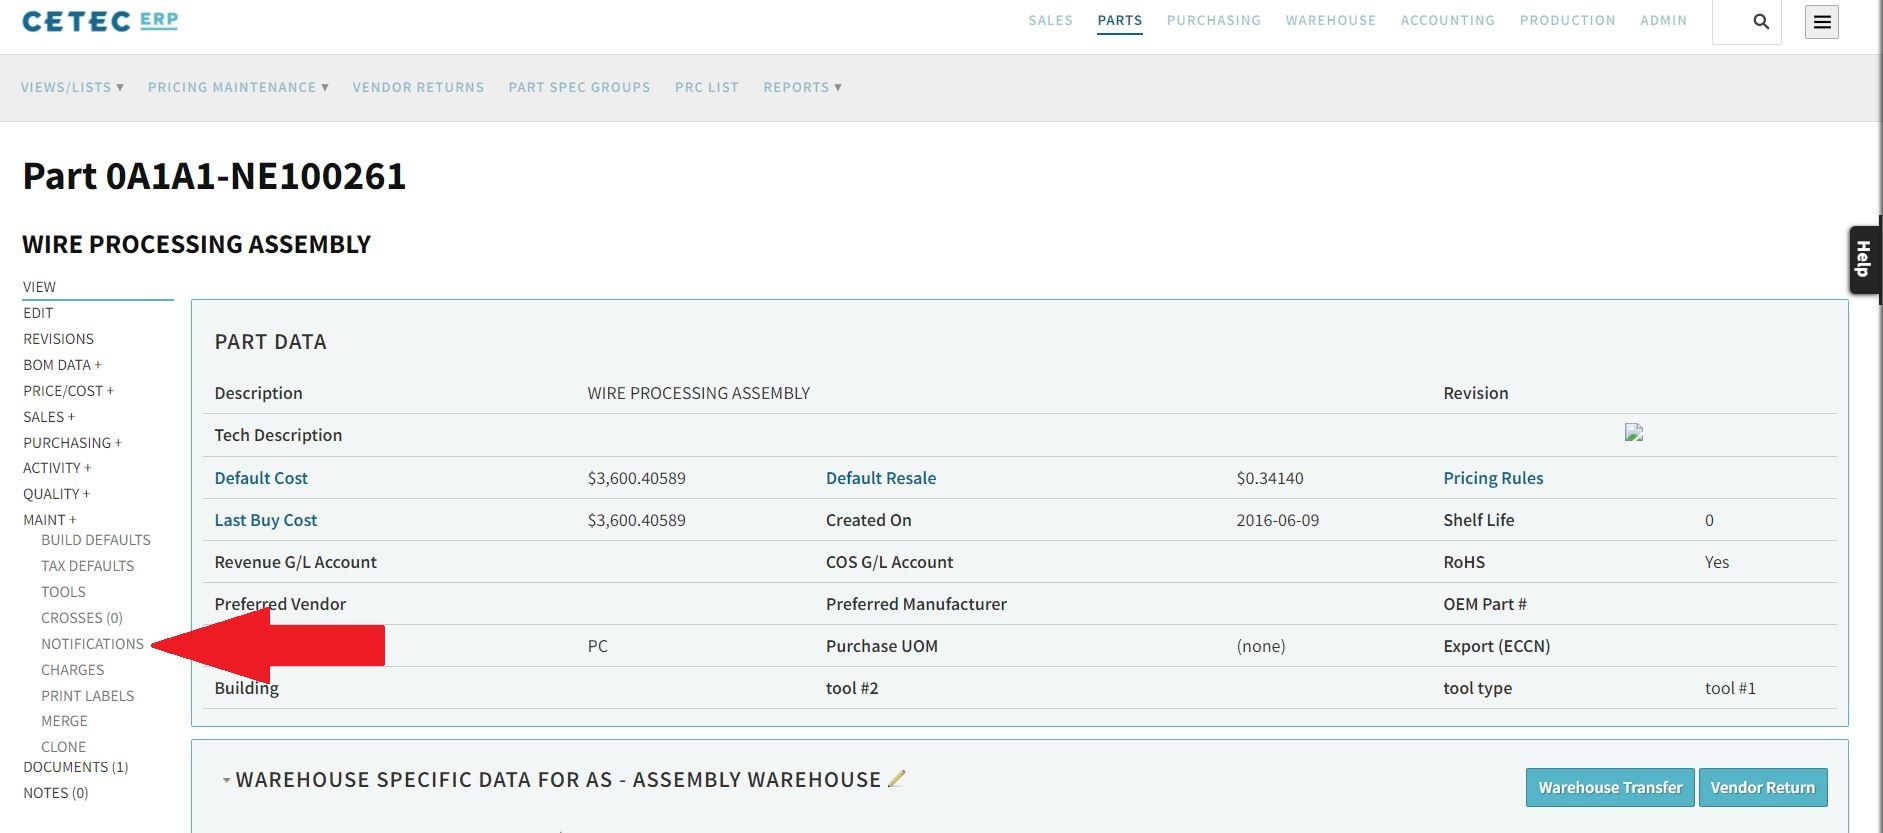Viewport: 1883px width, 833px height.
Task: Click the search magnifier icon
Action: coord(1761,22)
